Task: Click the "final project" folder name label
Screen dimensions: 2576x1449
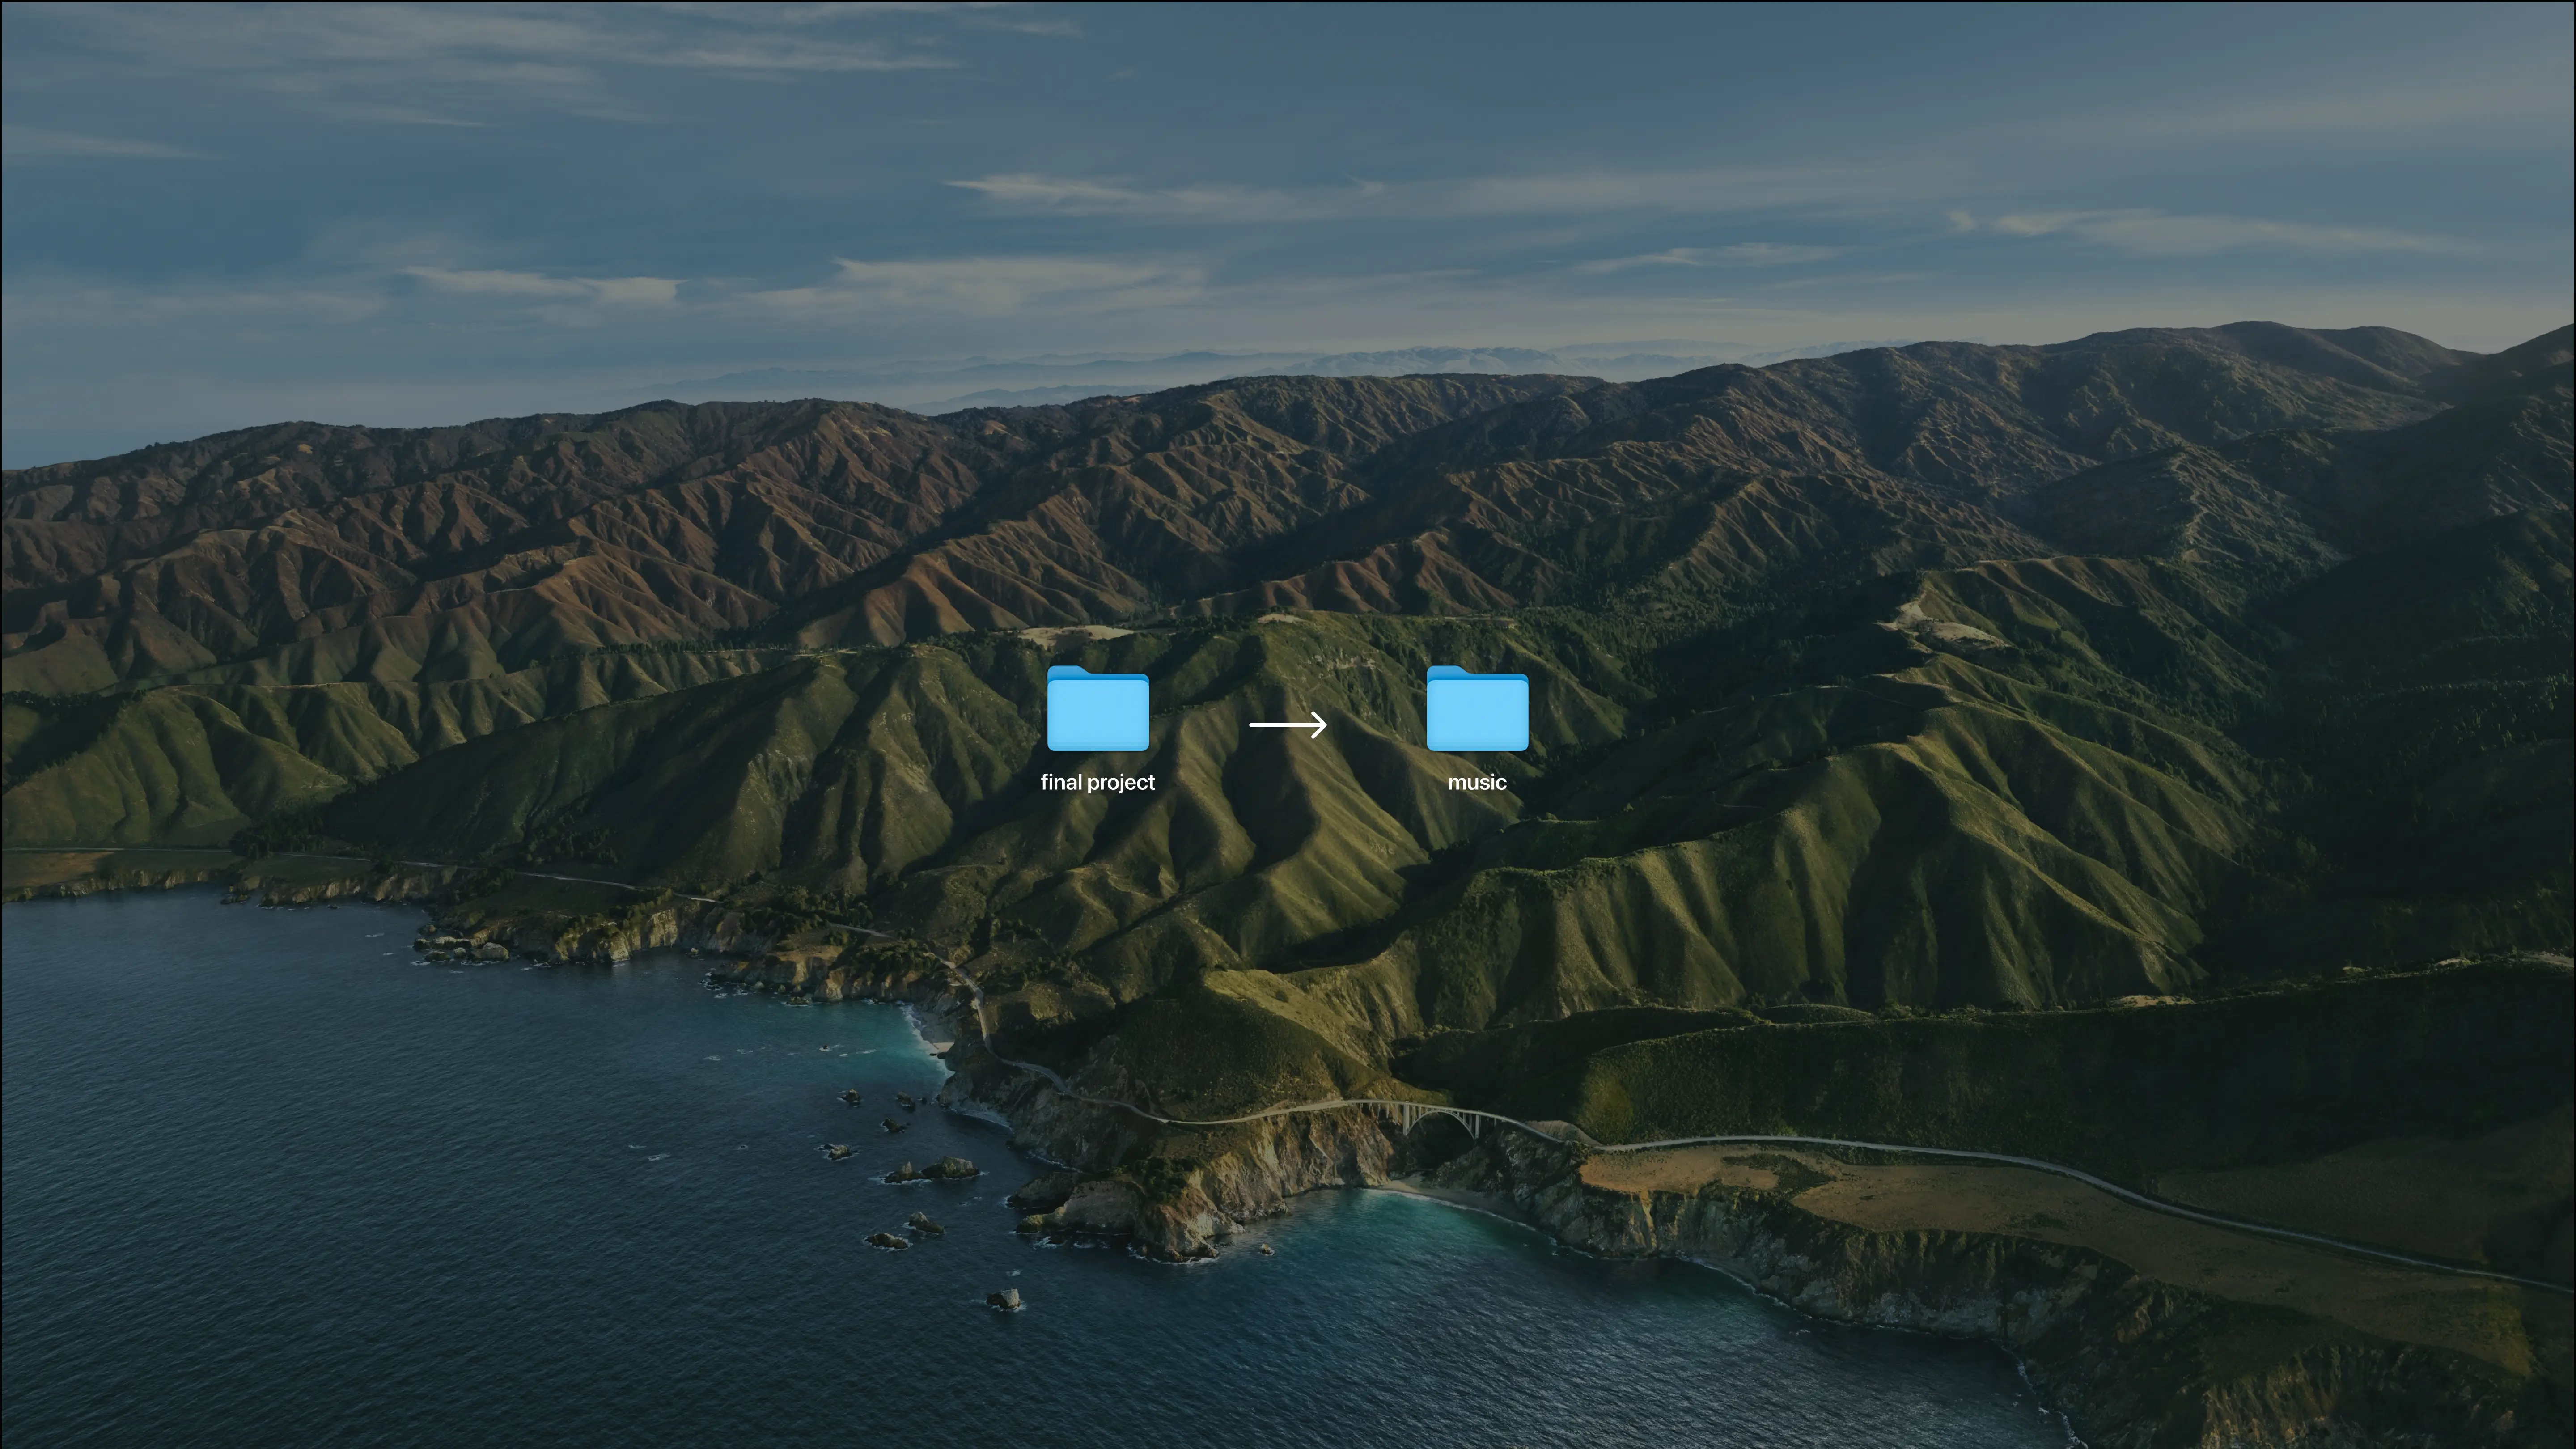Action: coord(1097,782)
